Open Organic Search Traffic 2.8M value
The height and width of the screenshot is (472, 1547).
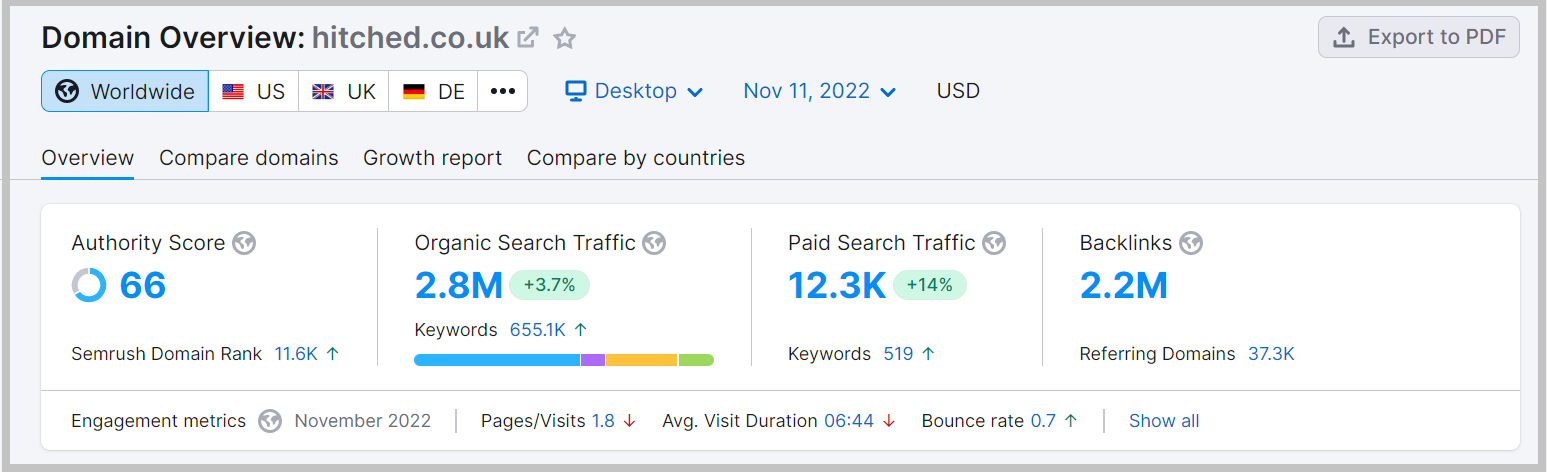(459, 286)
